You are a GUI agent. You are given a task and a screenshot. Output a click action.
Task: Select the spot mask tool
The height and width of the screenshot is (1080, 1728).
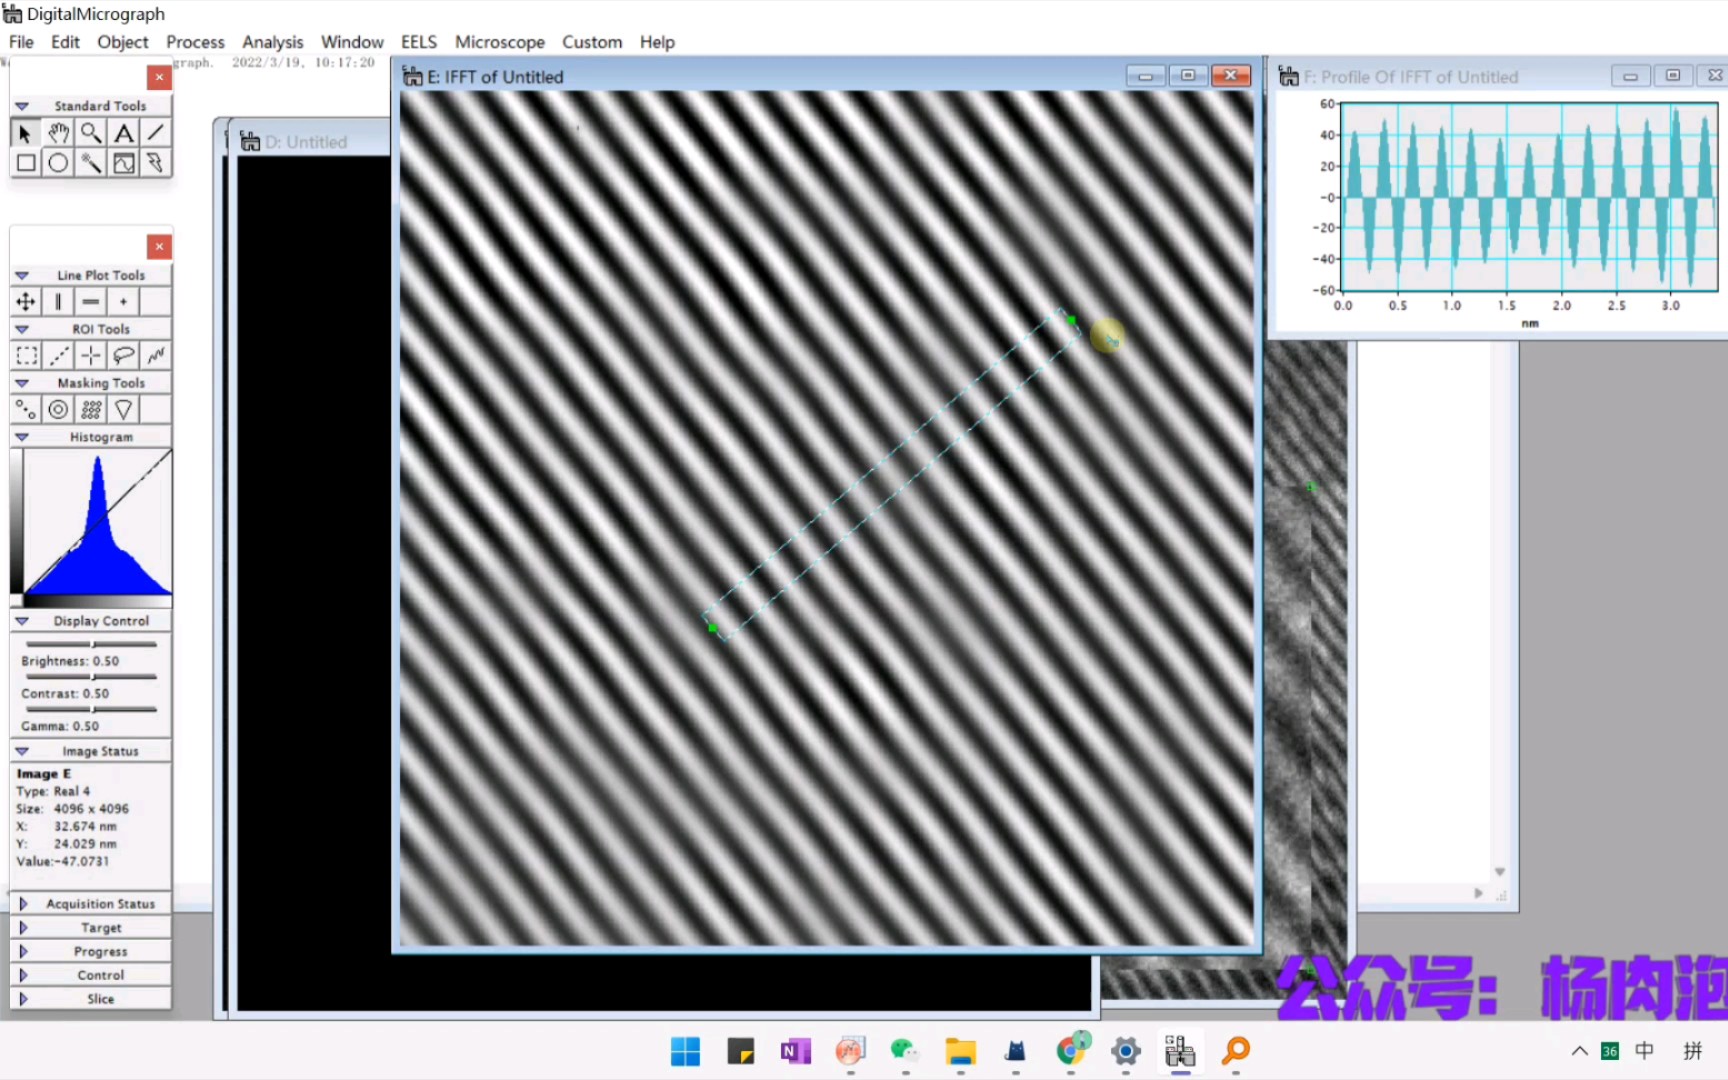[x=26, y=409]
